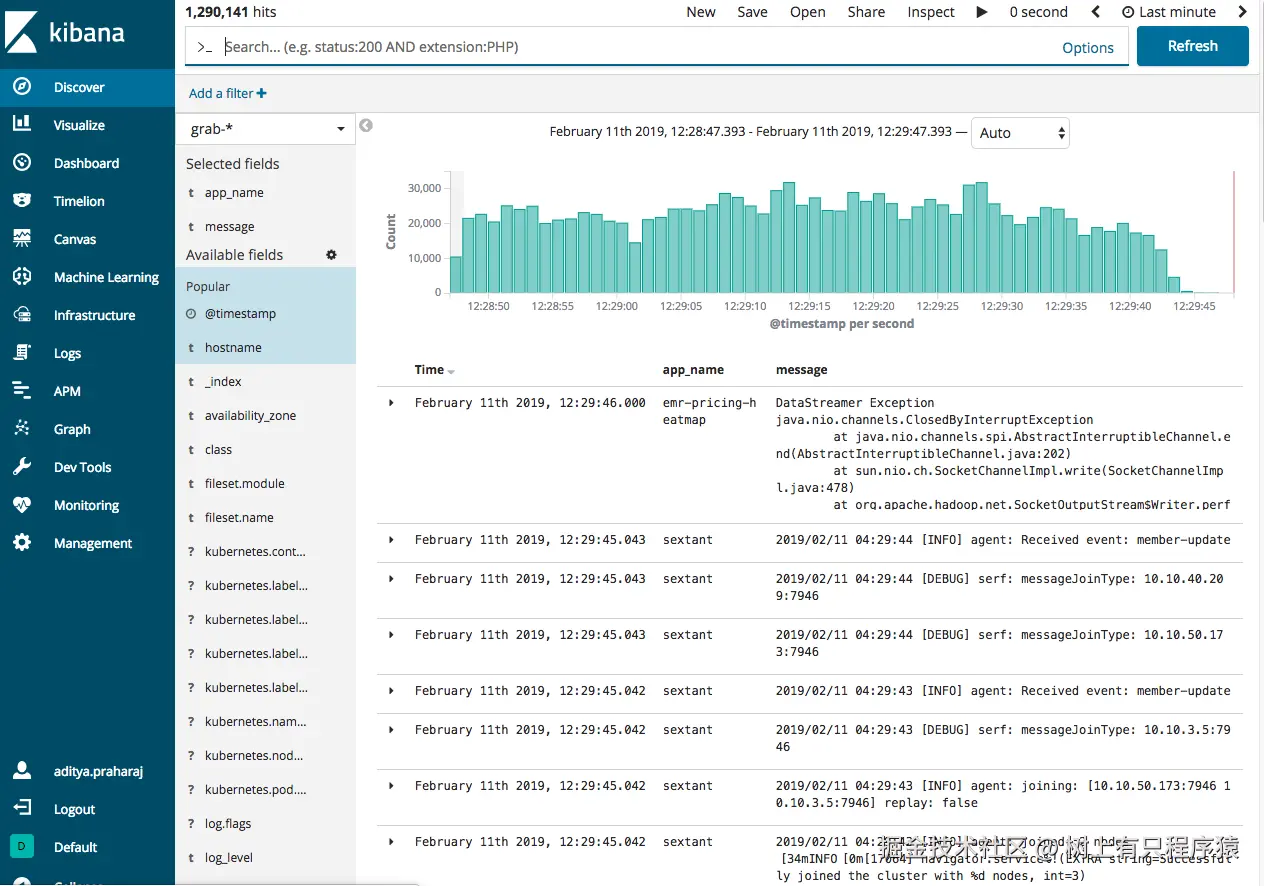1264x886 pixels.
Task: Start auto-refresh with play button
Action: (x=982, y=12)
